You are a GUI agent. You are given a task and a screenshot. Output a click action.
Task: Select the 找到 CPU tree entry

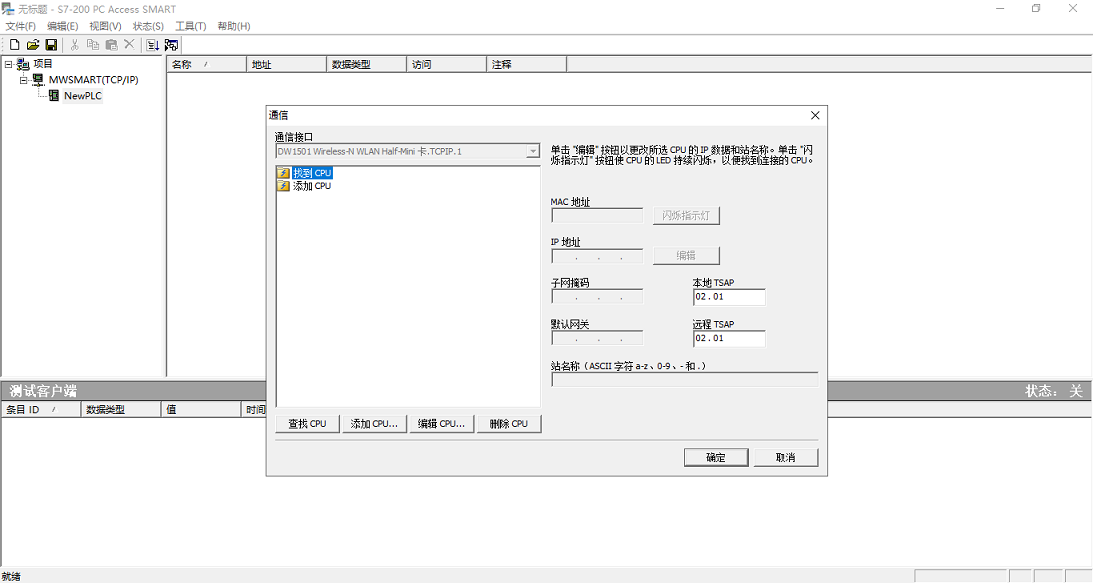(313, 172)
